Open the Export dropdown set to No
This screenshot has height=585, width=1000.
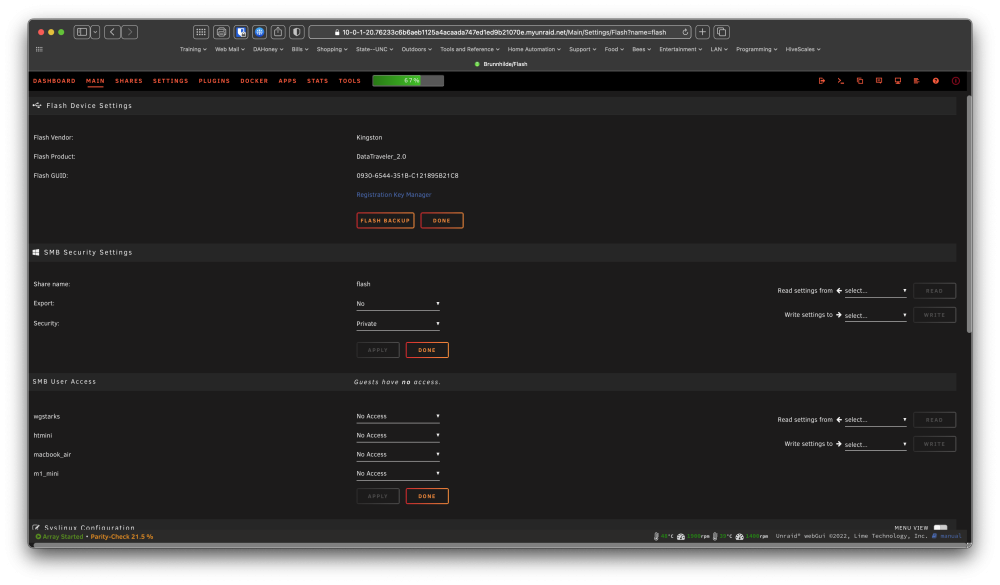click(398, 304)
